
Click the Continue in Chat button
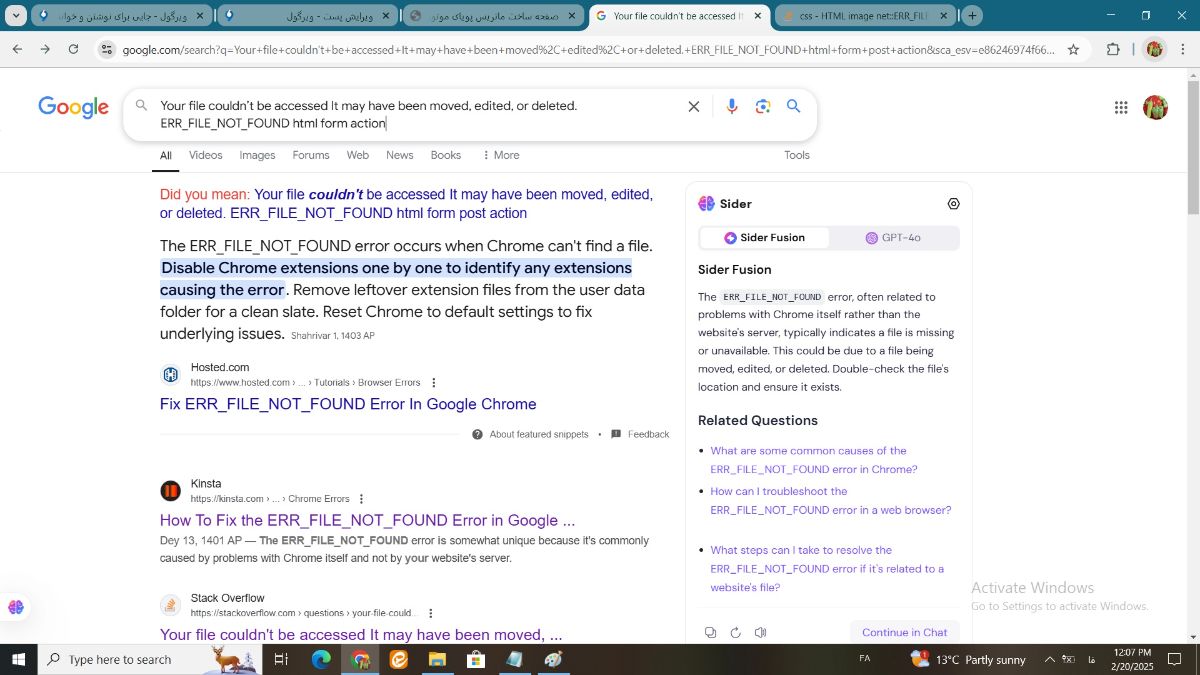click(904, 632)
